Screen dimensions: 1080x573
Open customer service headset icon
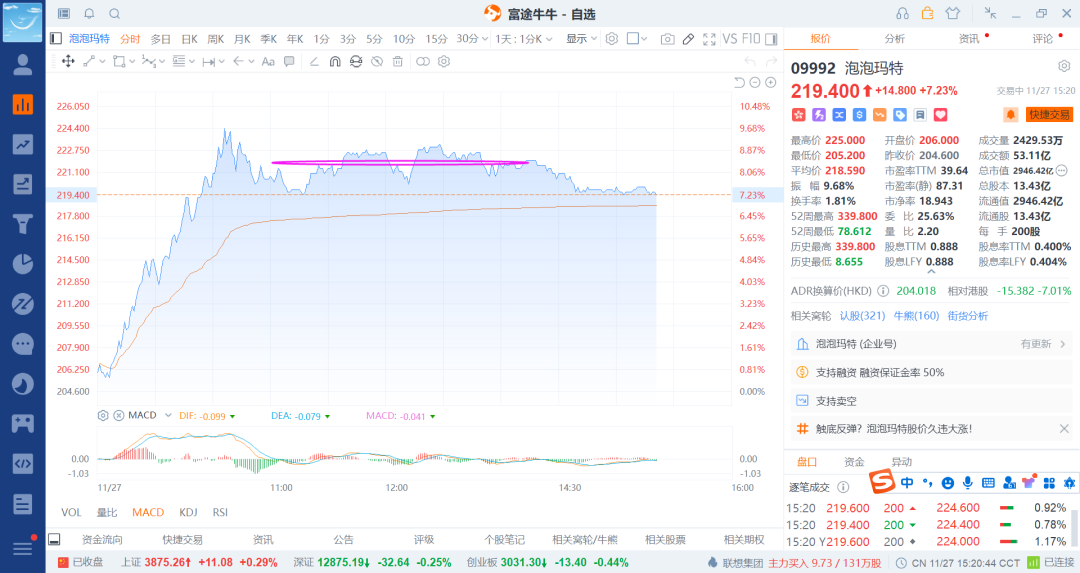click(902, 14)
